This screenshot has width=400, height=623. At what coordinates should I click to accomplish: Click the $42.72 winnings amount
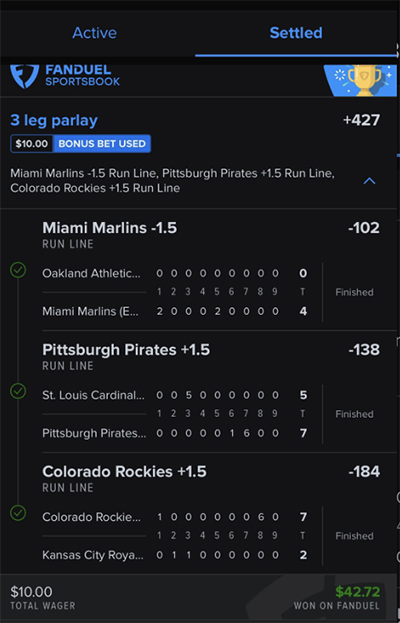click(357, 592)
